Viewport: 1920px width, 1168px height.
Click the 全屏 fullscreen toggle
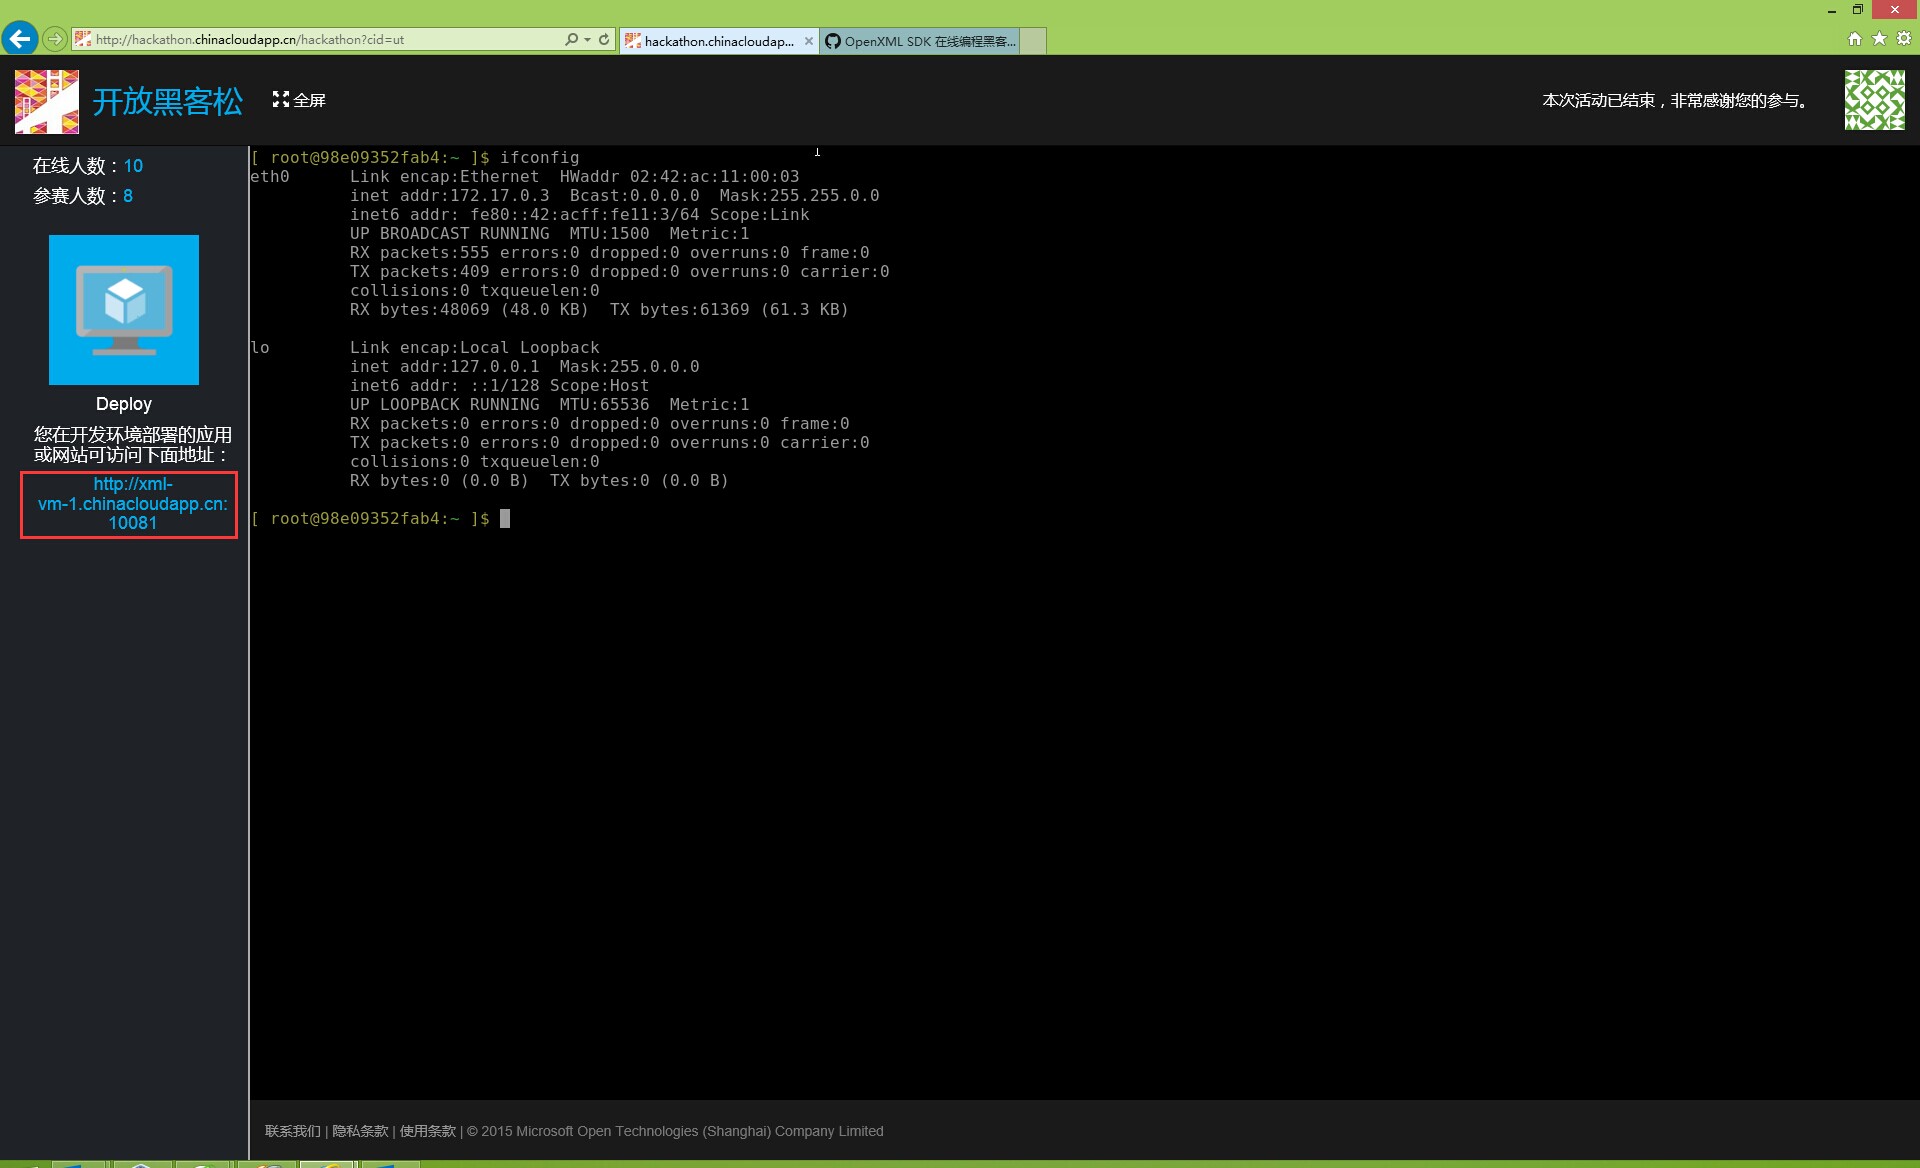[x=299, y=100]
